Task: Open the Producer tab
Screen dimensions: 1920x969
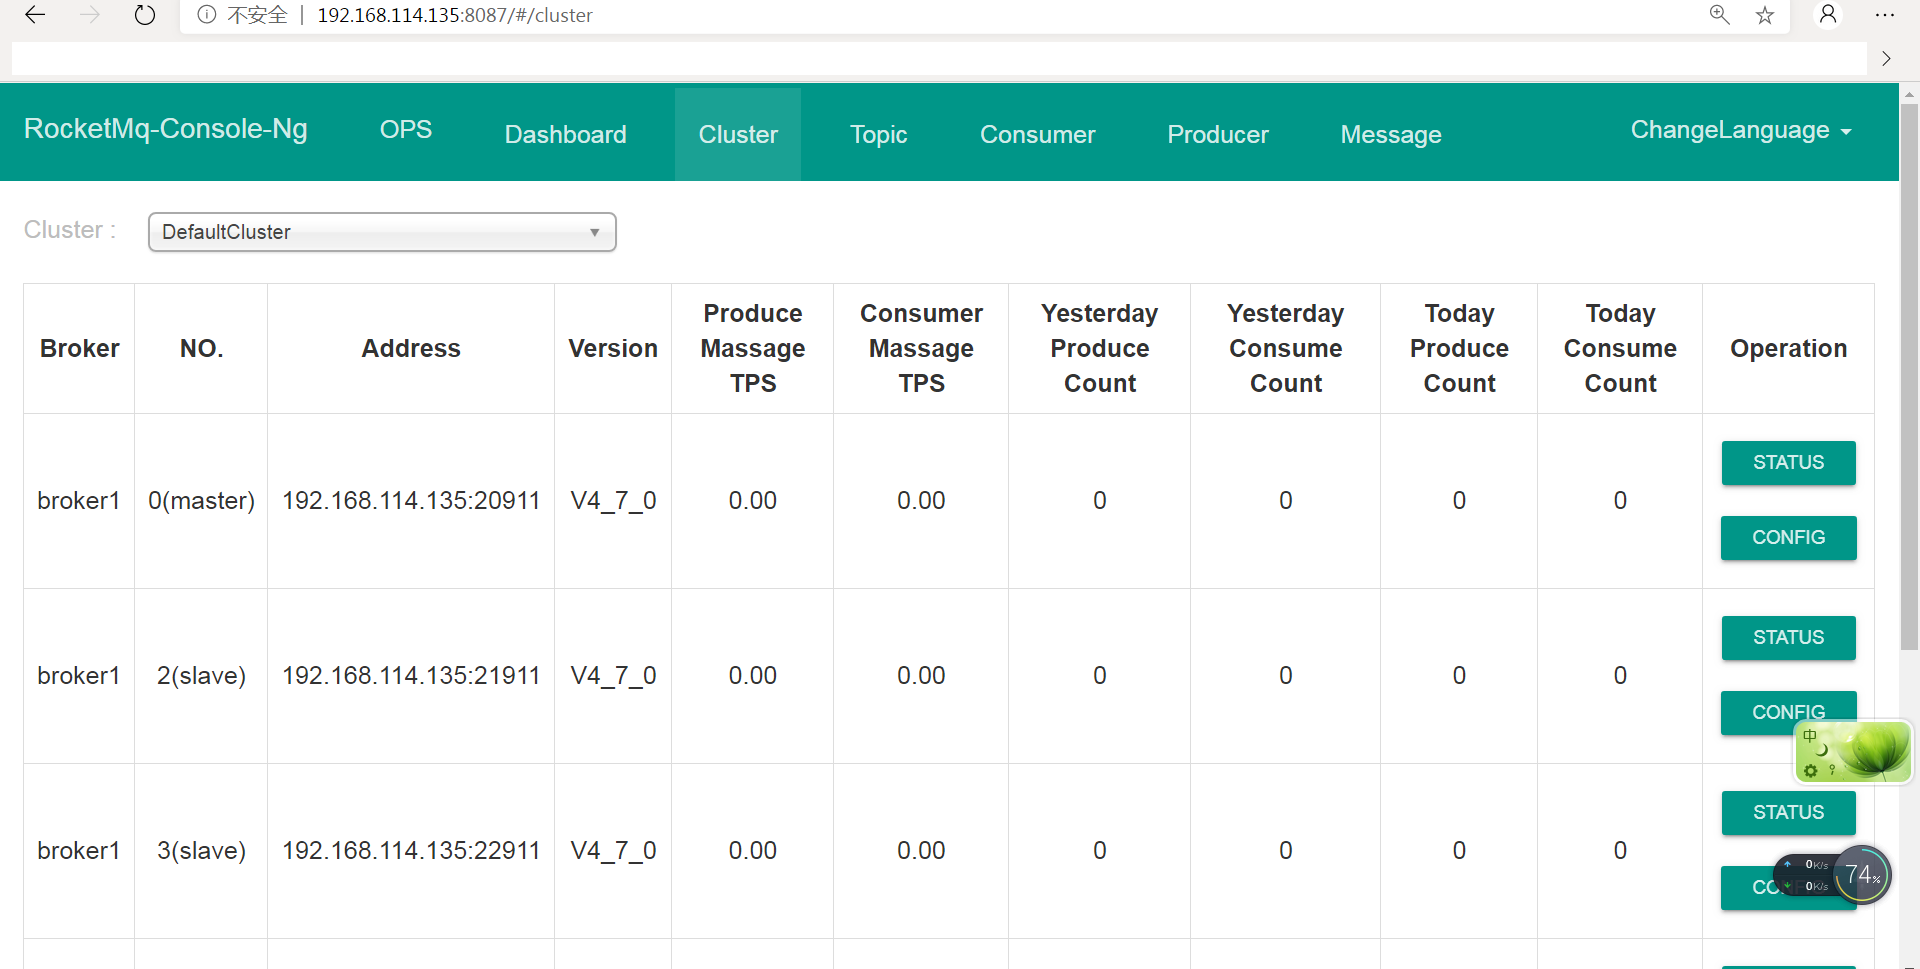Action: point(1218,134)
